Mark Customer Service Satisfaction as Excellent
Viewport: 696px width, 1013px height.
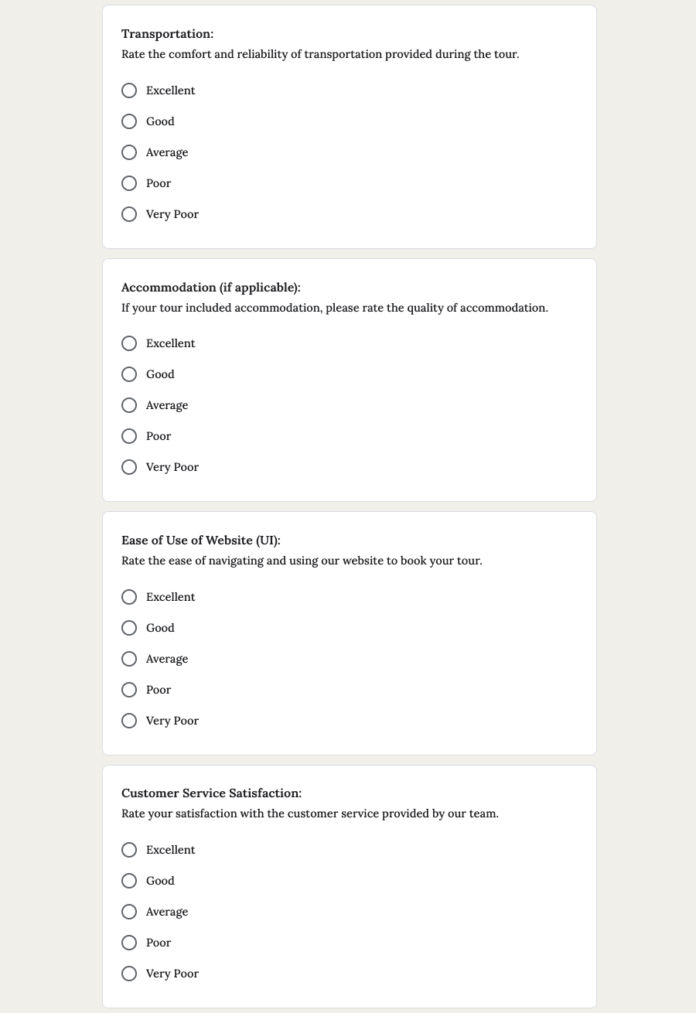pos(129,849)
